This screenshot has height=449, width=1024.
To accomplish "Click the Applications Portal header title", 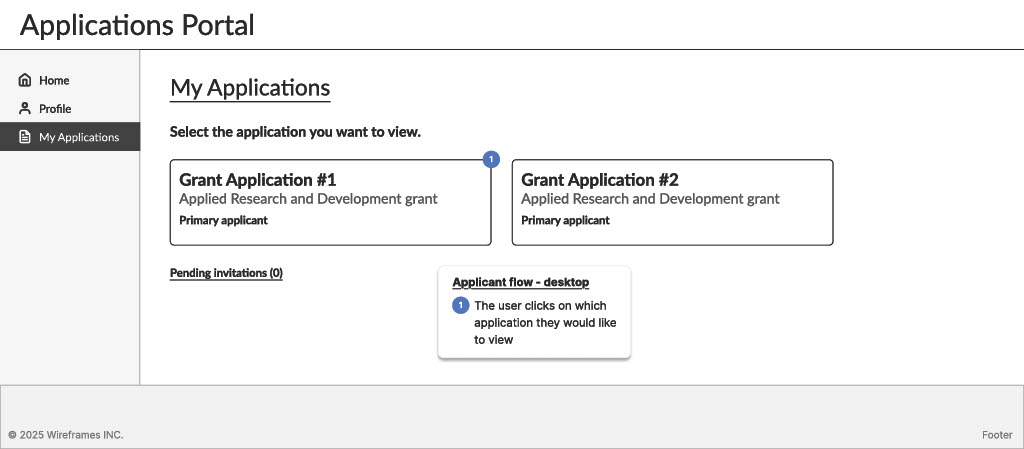I will pos(137,25).
